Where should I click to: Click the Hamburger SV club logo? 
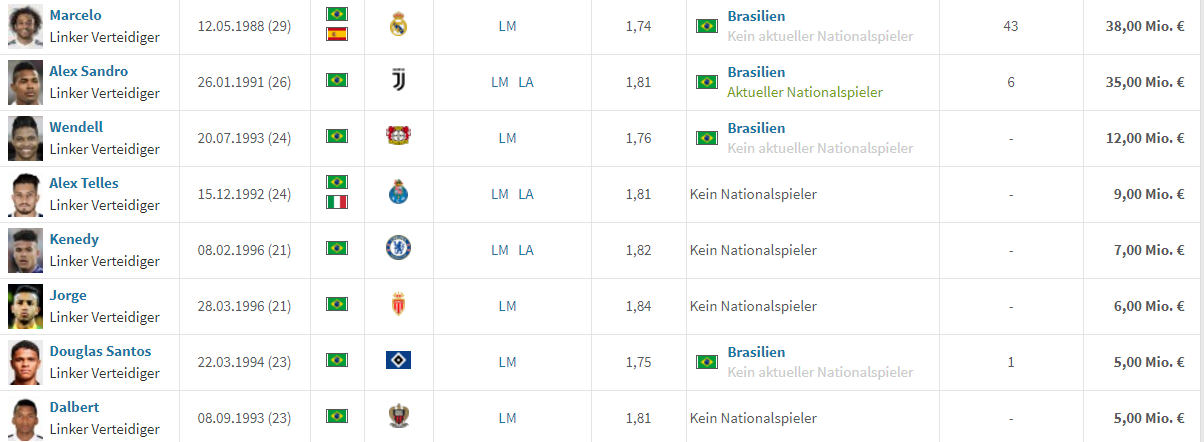point(399,360)
